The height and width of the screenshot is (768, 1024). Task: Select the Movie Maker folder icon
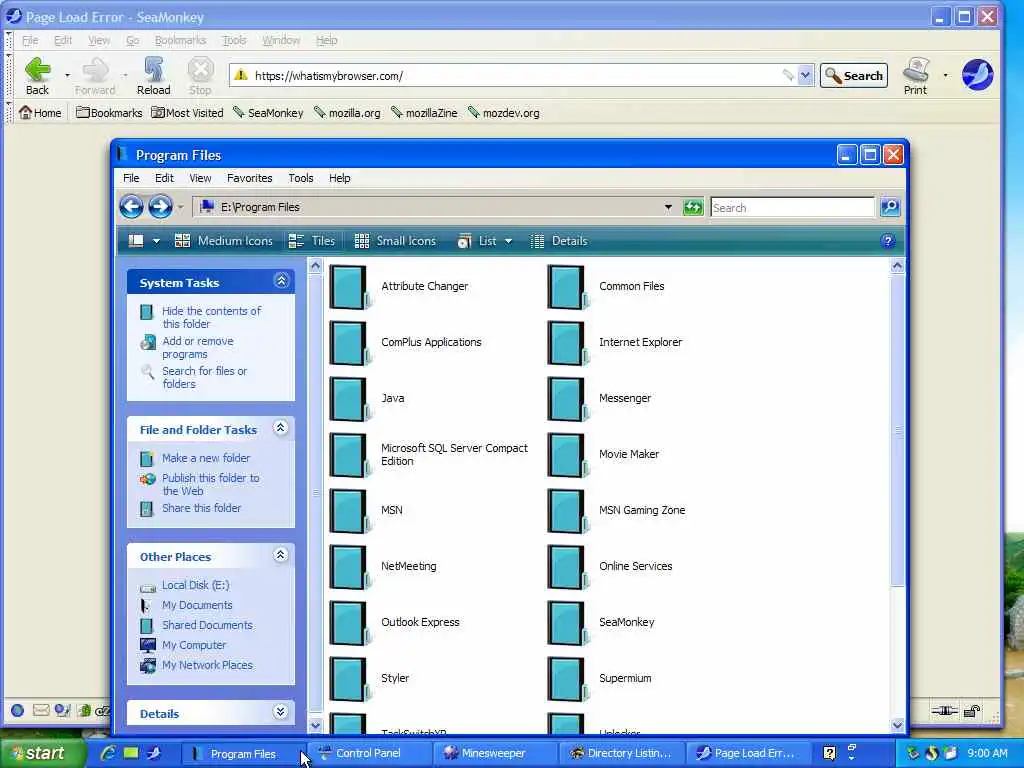click(566, 455)
